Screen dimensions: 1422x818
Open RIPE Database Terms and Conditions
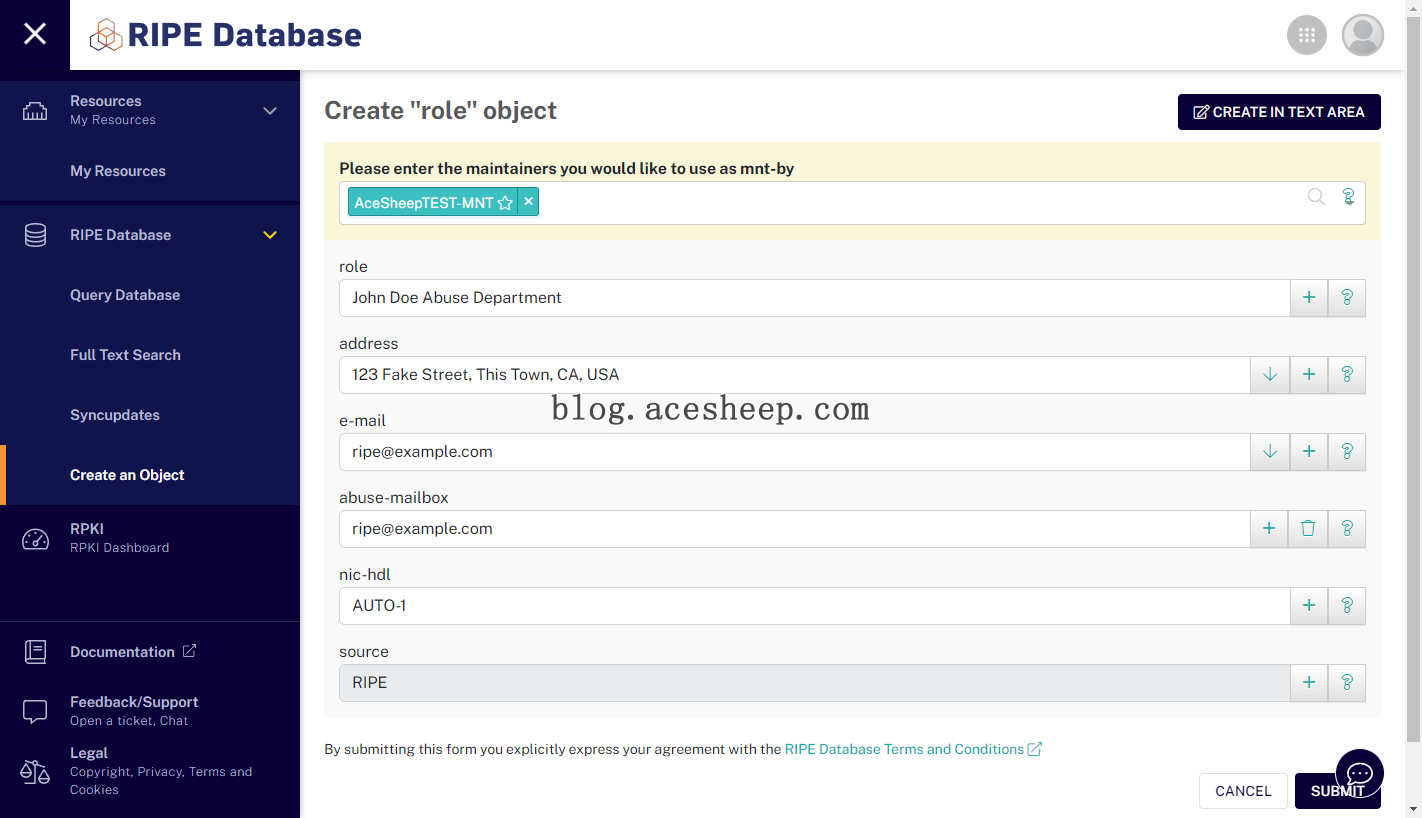913,749
